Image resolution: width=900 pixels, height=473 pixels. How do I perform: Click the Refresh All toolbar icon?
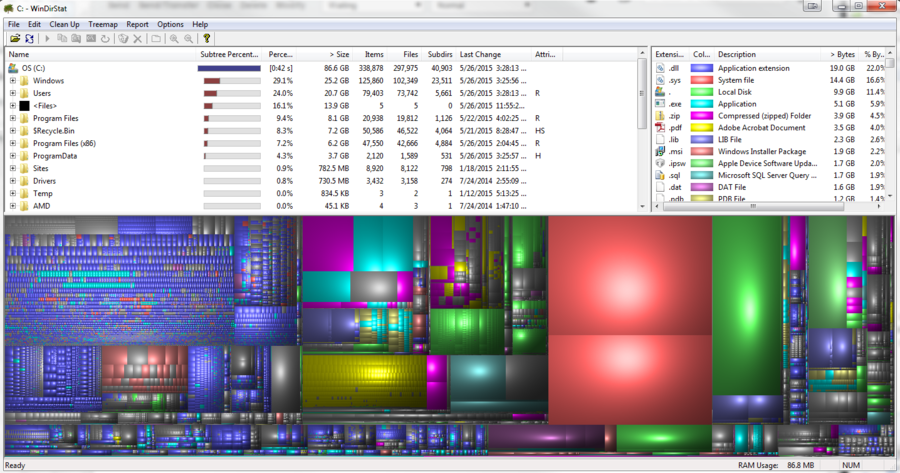(x=30, y=39)
